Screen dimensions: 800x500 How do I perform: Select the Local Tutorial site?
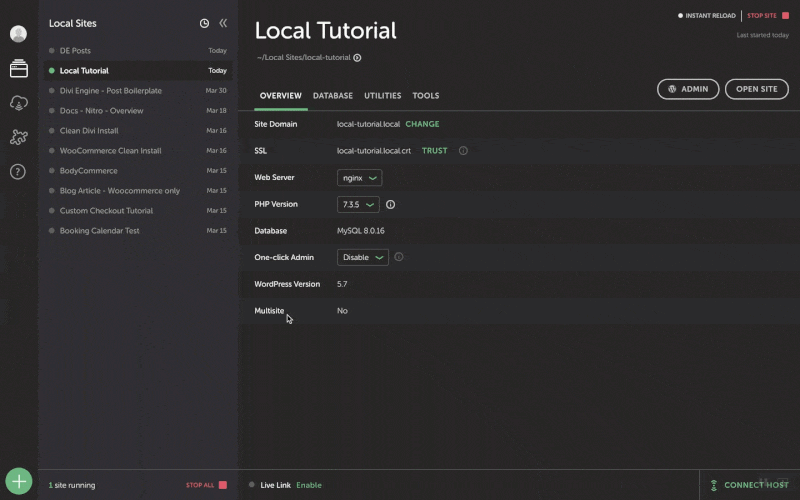[138, 70]
